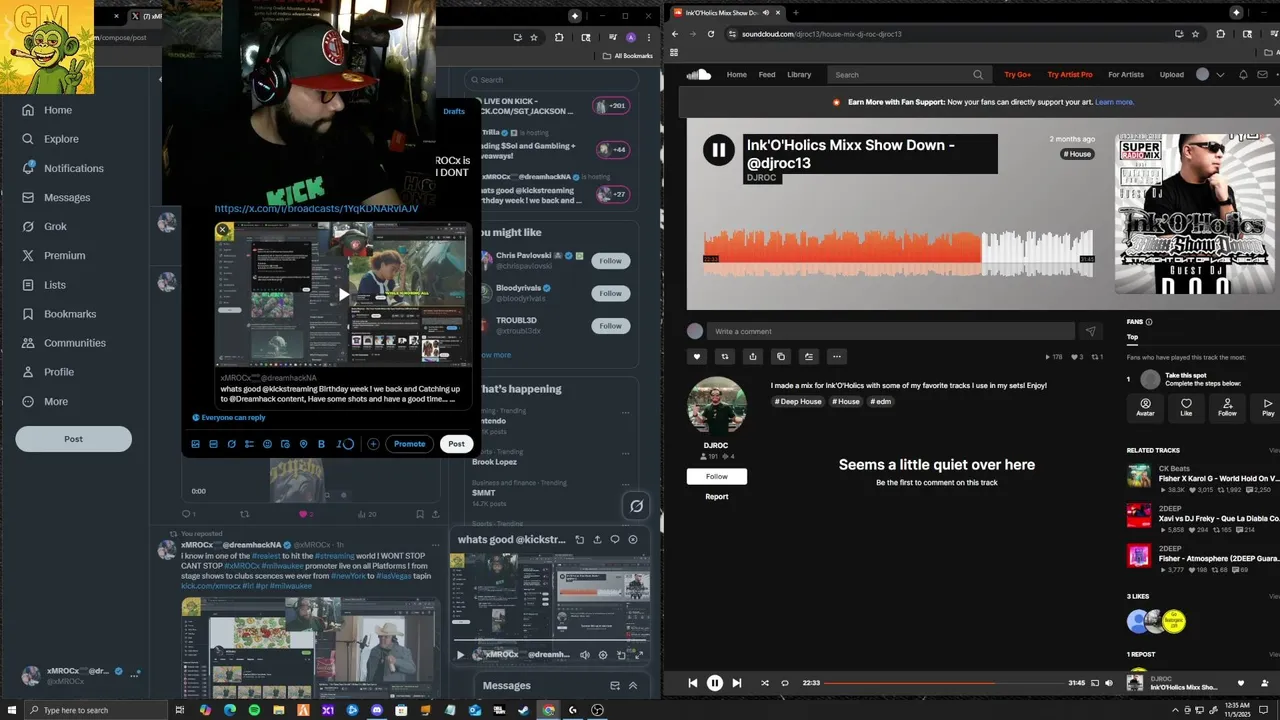Skip to previous track in bottom player
The image size is (1280, 720).
tap(692, 683)
